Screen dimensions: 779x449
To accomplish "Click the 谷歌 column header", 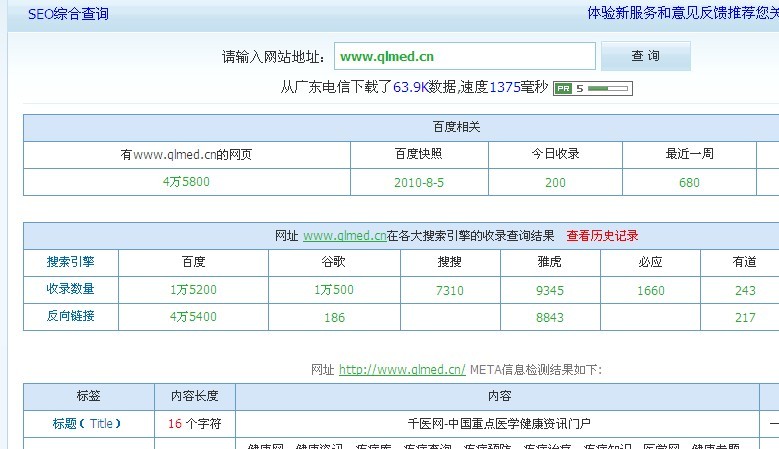I will click(333, 262).
